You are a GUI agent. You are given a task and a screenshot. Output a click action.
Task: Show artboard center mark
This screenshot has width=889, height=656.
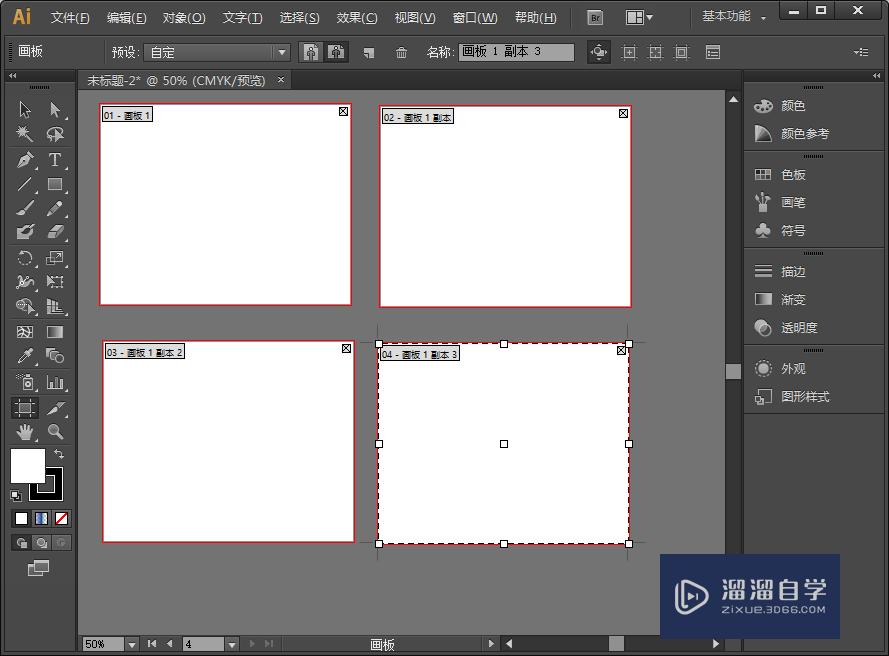pos(629,53)
